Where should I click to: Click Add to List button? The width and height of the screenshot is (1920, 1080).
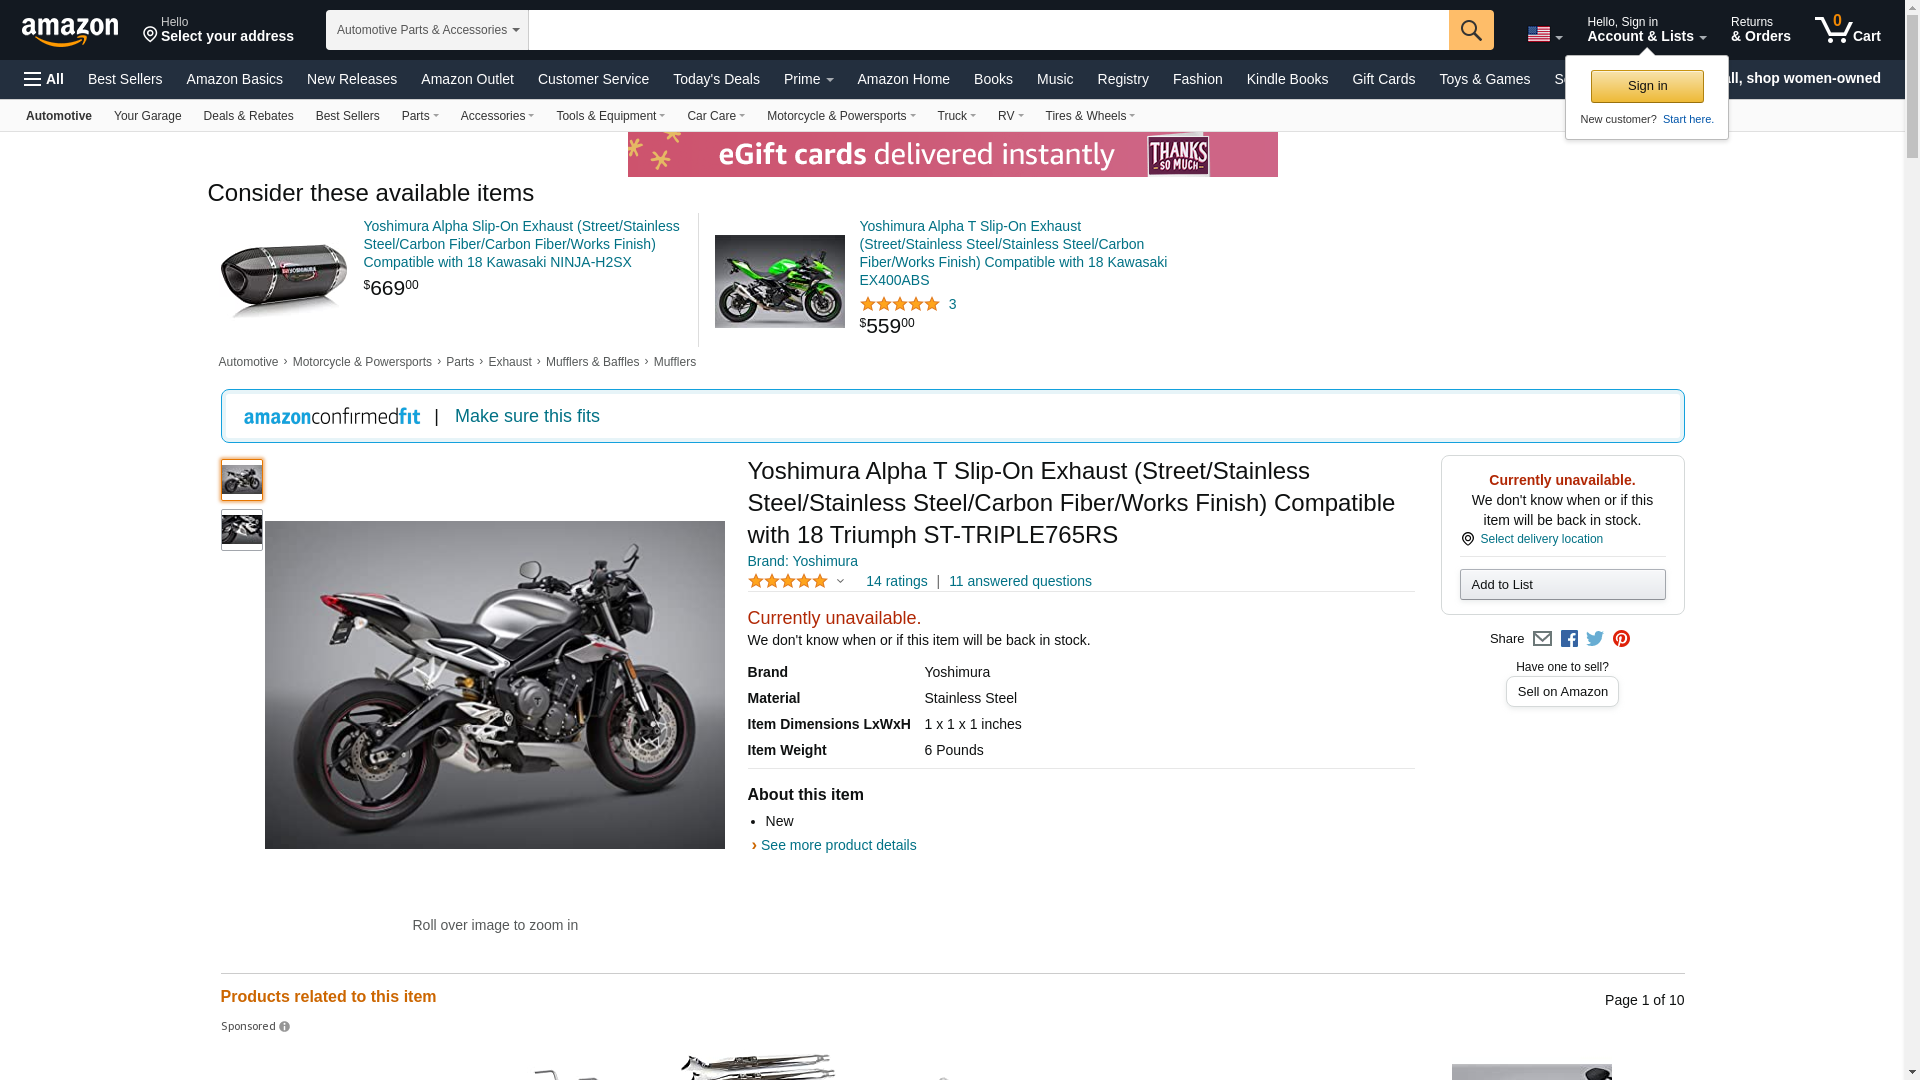(1561, 585)
